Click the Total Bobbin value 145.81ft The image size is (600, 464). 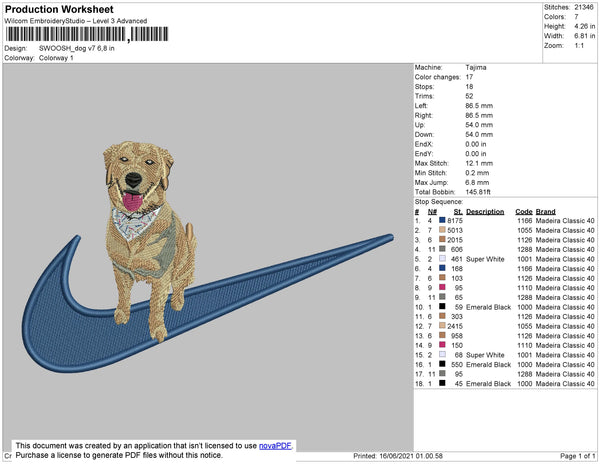(478, 192)
